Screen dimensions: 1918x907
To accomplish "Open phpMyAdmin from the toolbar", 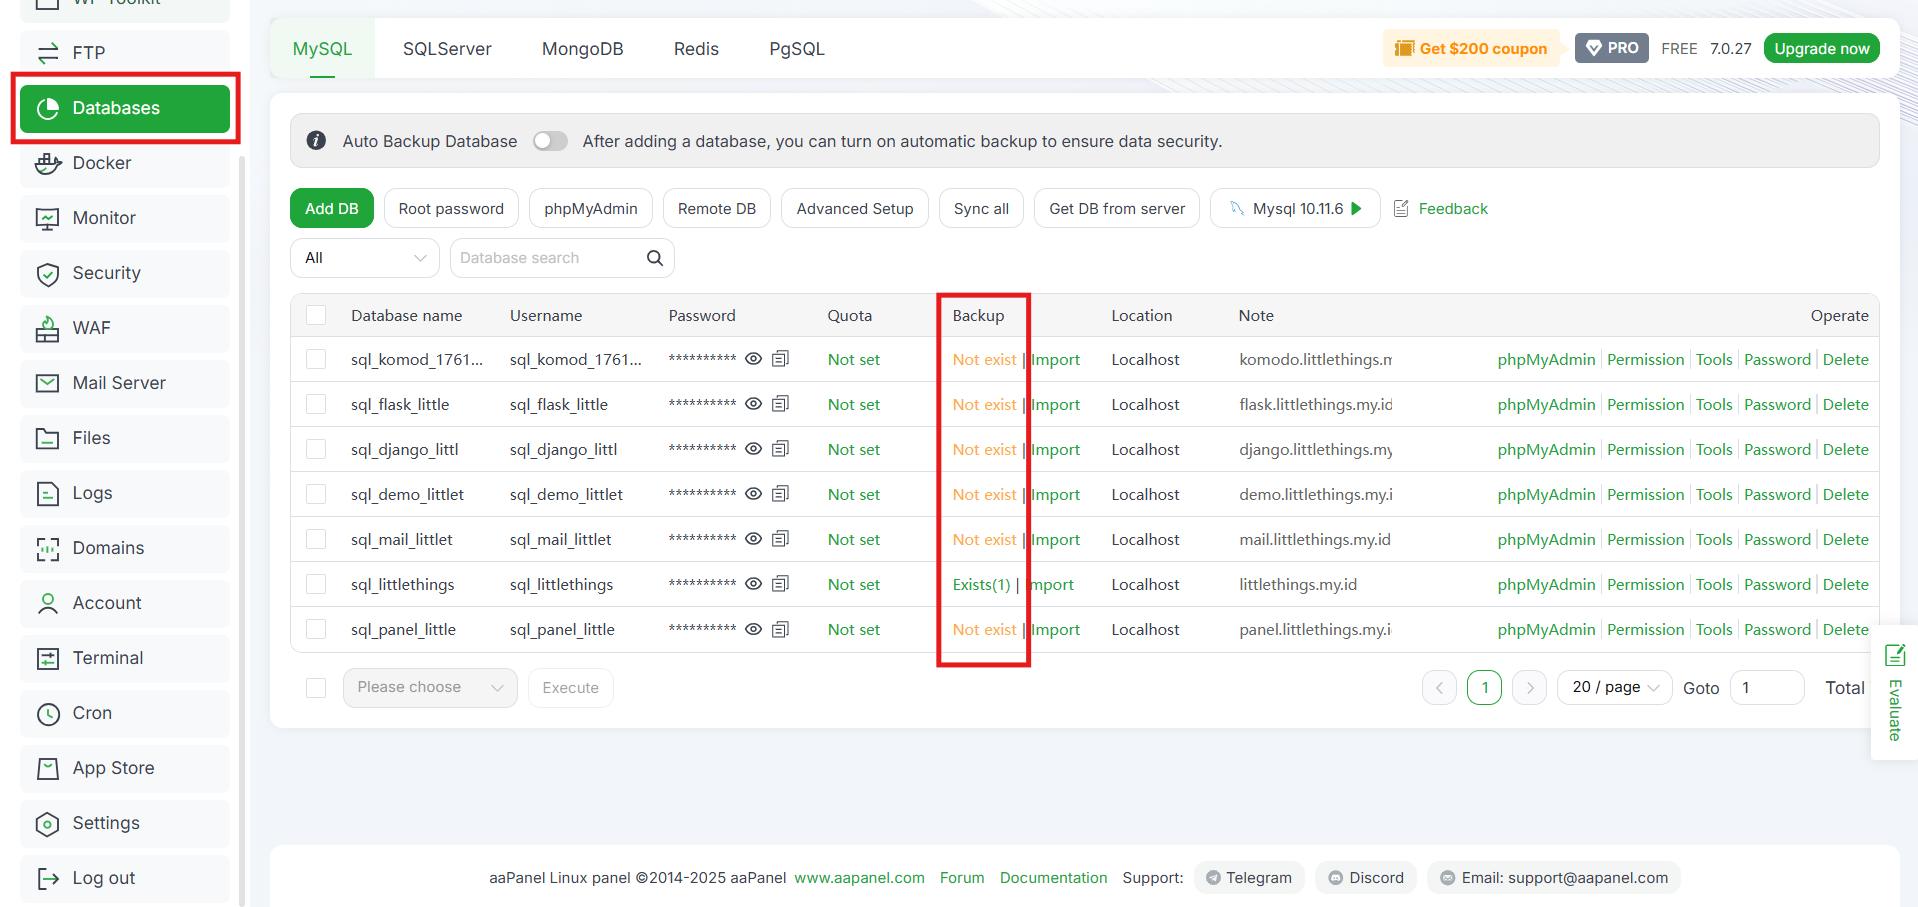I will coord(590,208).
